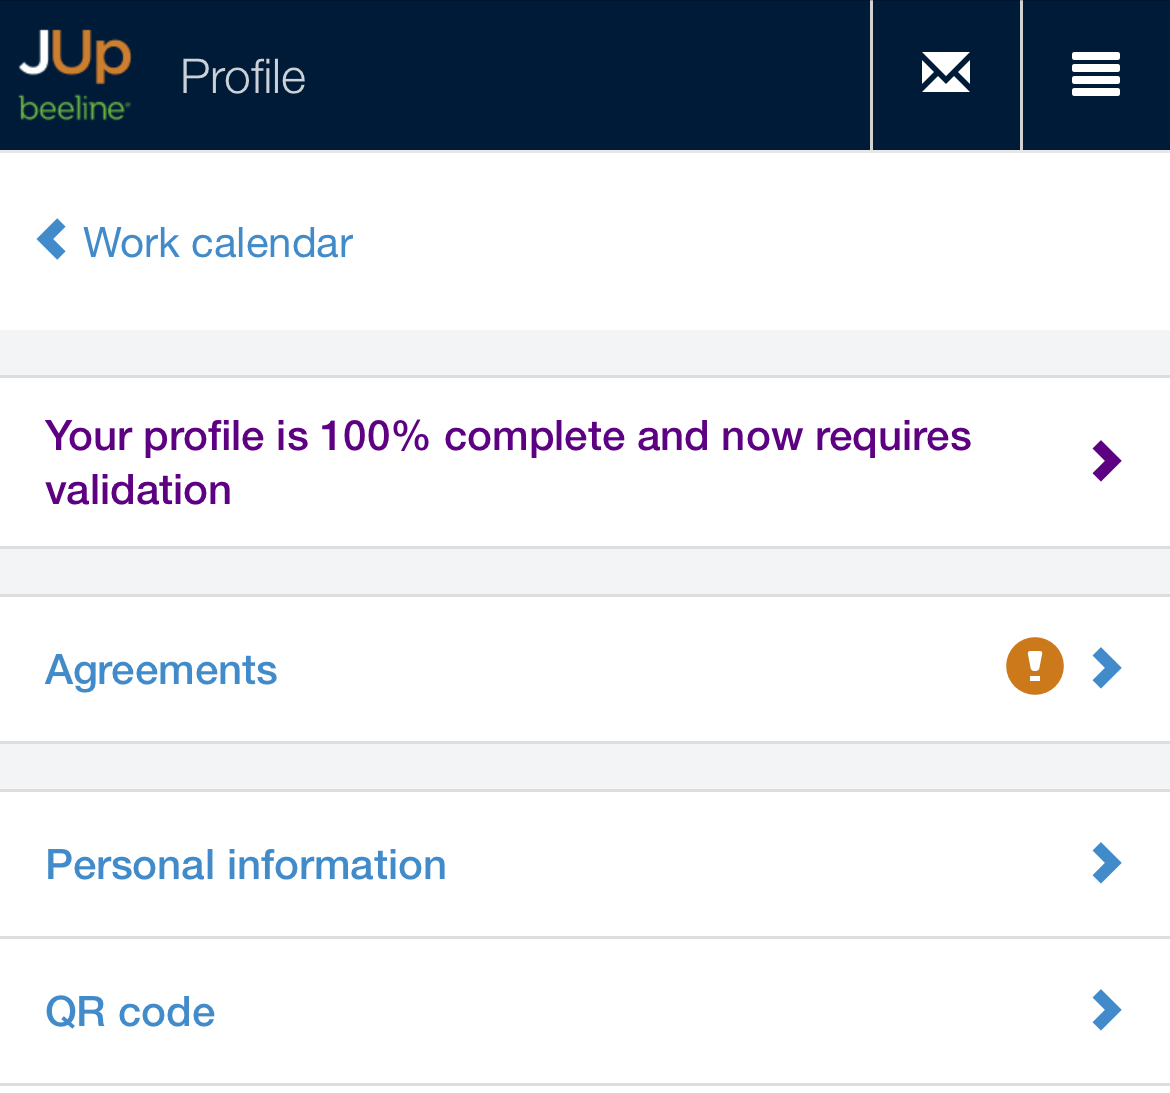1170x1093 pixels.
Task: Expand Personal information with its chevron
Action: (1106, 863)
